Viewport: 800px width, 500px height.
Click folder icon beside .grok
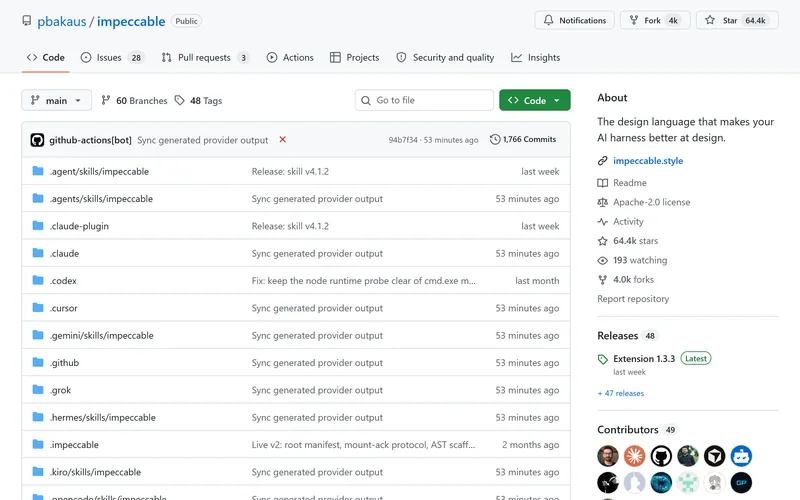coord(38,390)
